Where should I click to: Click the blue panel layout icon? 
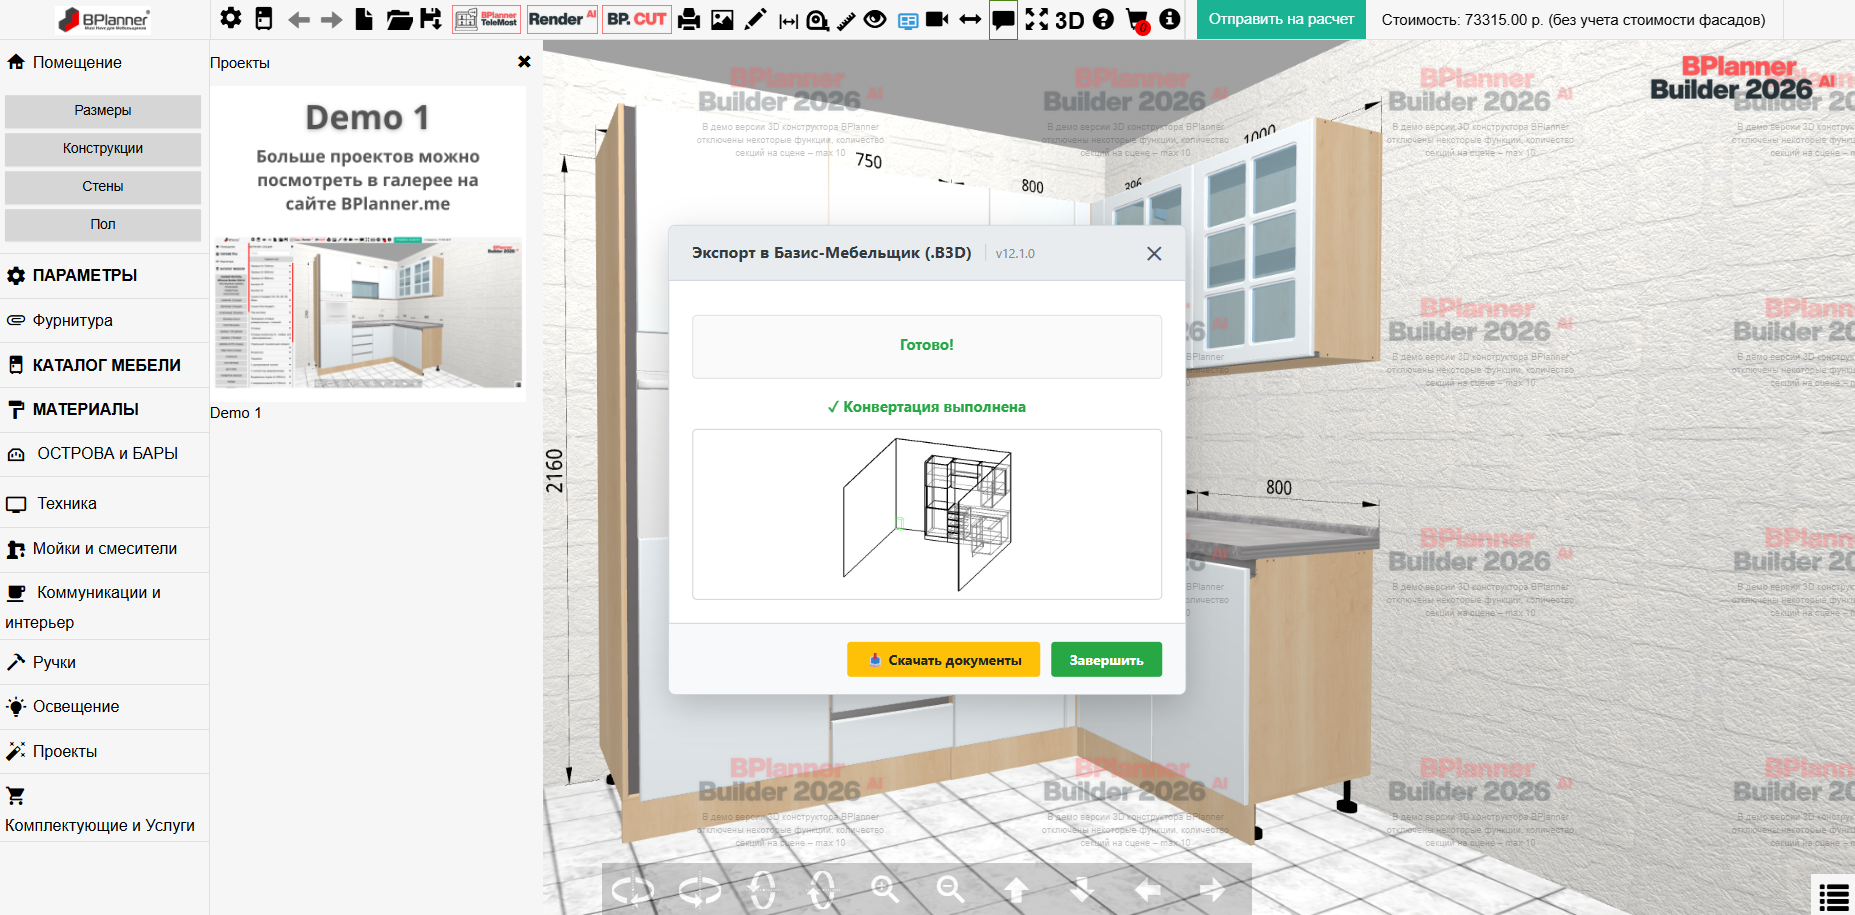click(x=908, y=21)
